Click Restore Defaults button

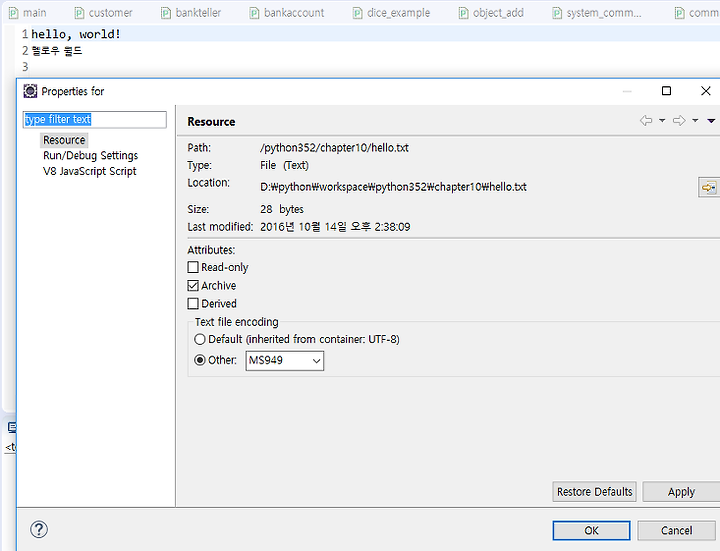pos(594,492)
